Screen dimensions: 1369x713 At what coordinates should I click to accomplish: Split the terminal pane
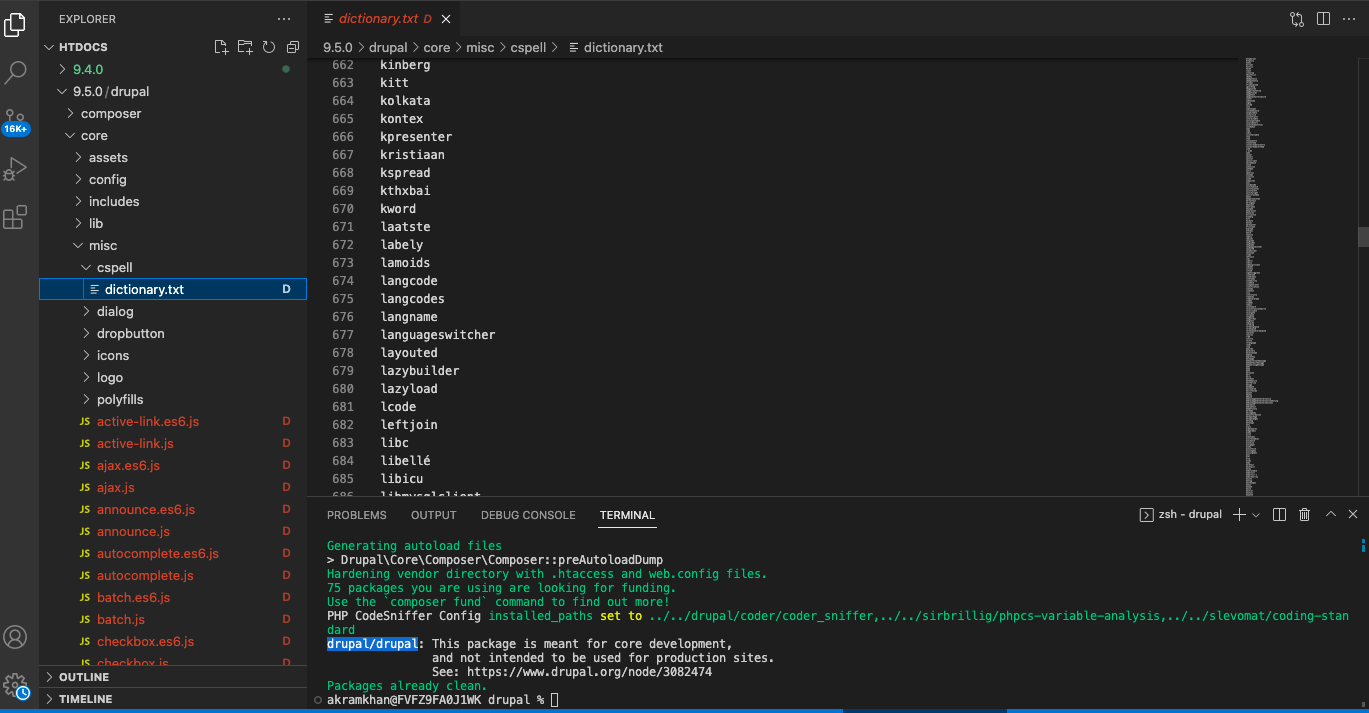click(x=1278, y=513)
